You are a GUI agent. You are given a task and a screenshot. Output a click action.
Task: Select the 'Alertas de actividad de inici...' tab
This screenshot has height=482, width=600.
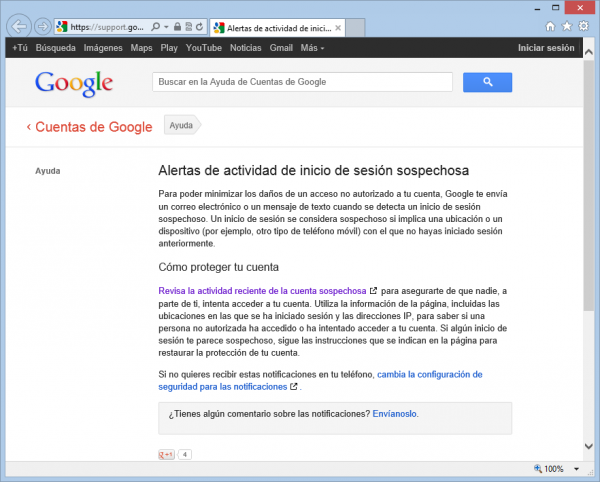coord(277,28)
